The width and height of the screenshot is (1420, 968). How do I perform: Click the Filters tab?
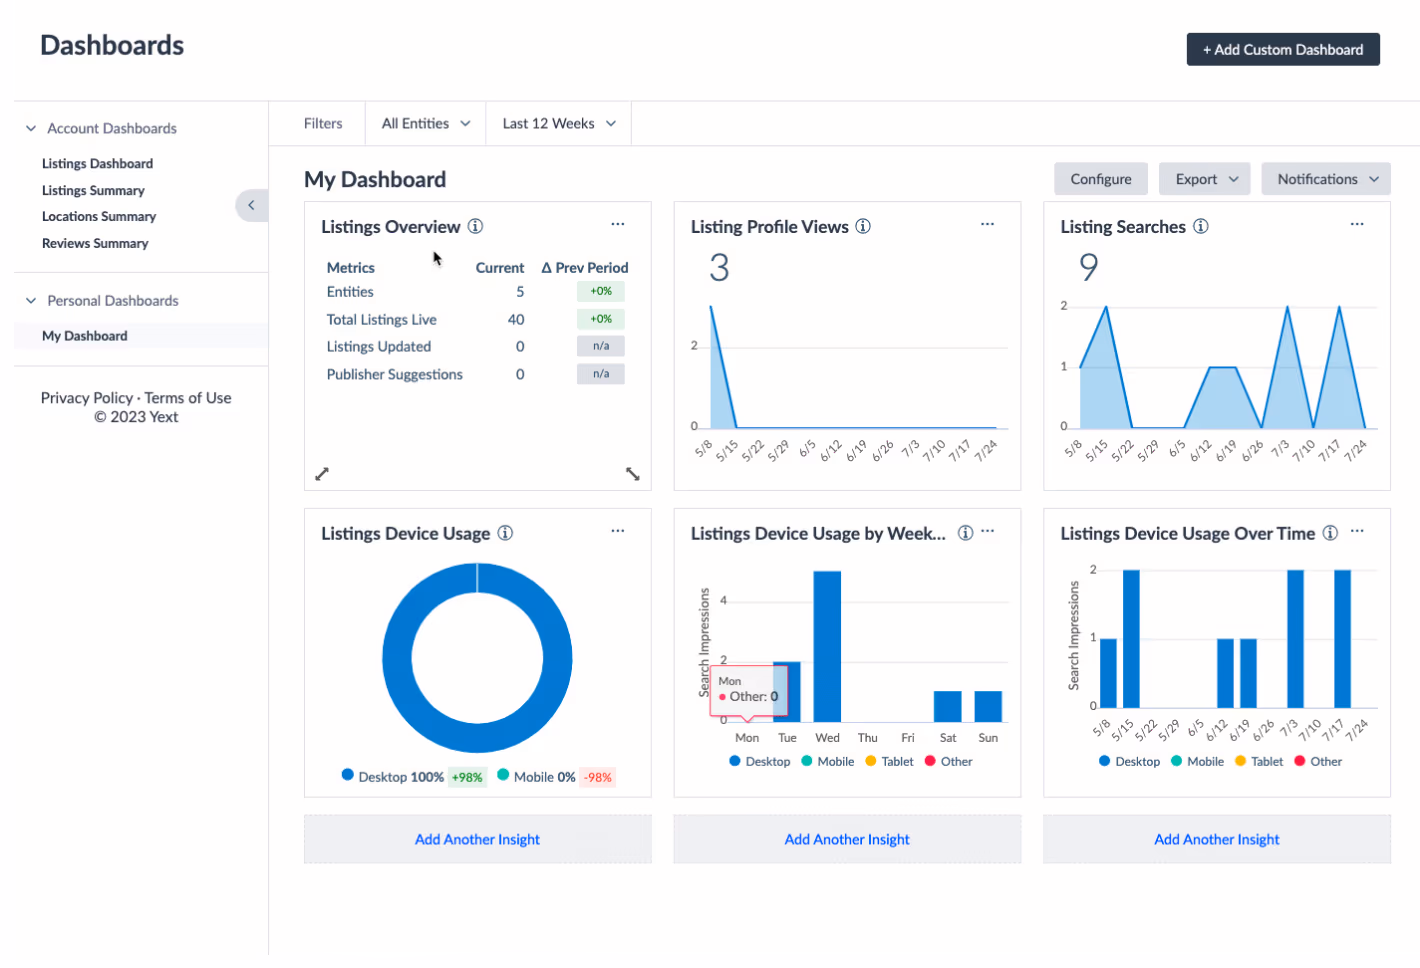pyautogui.click(x=323, y=123)
